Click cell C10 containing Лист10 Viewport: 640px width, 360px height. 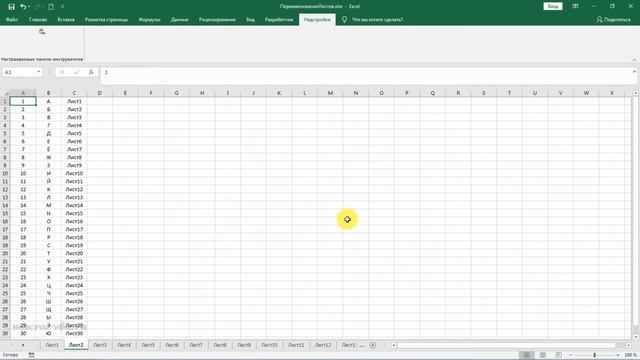74,173
